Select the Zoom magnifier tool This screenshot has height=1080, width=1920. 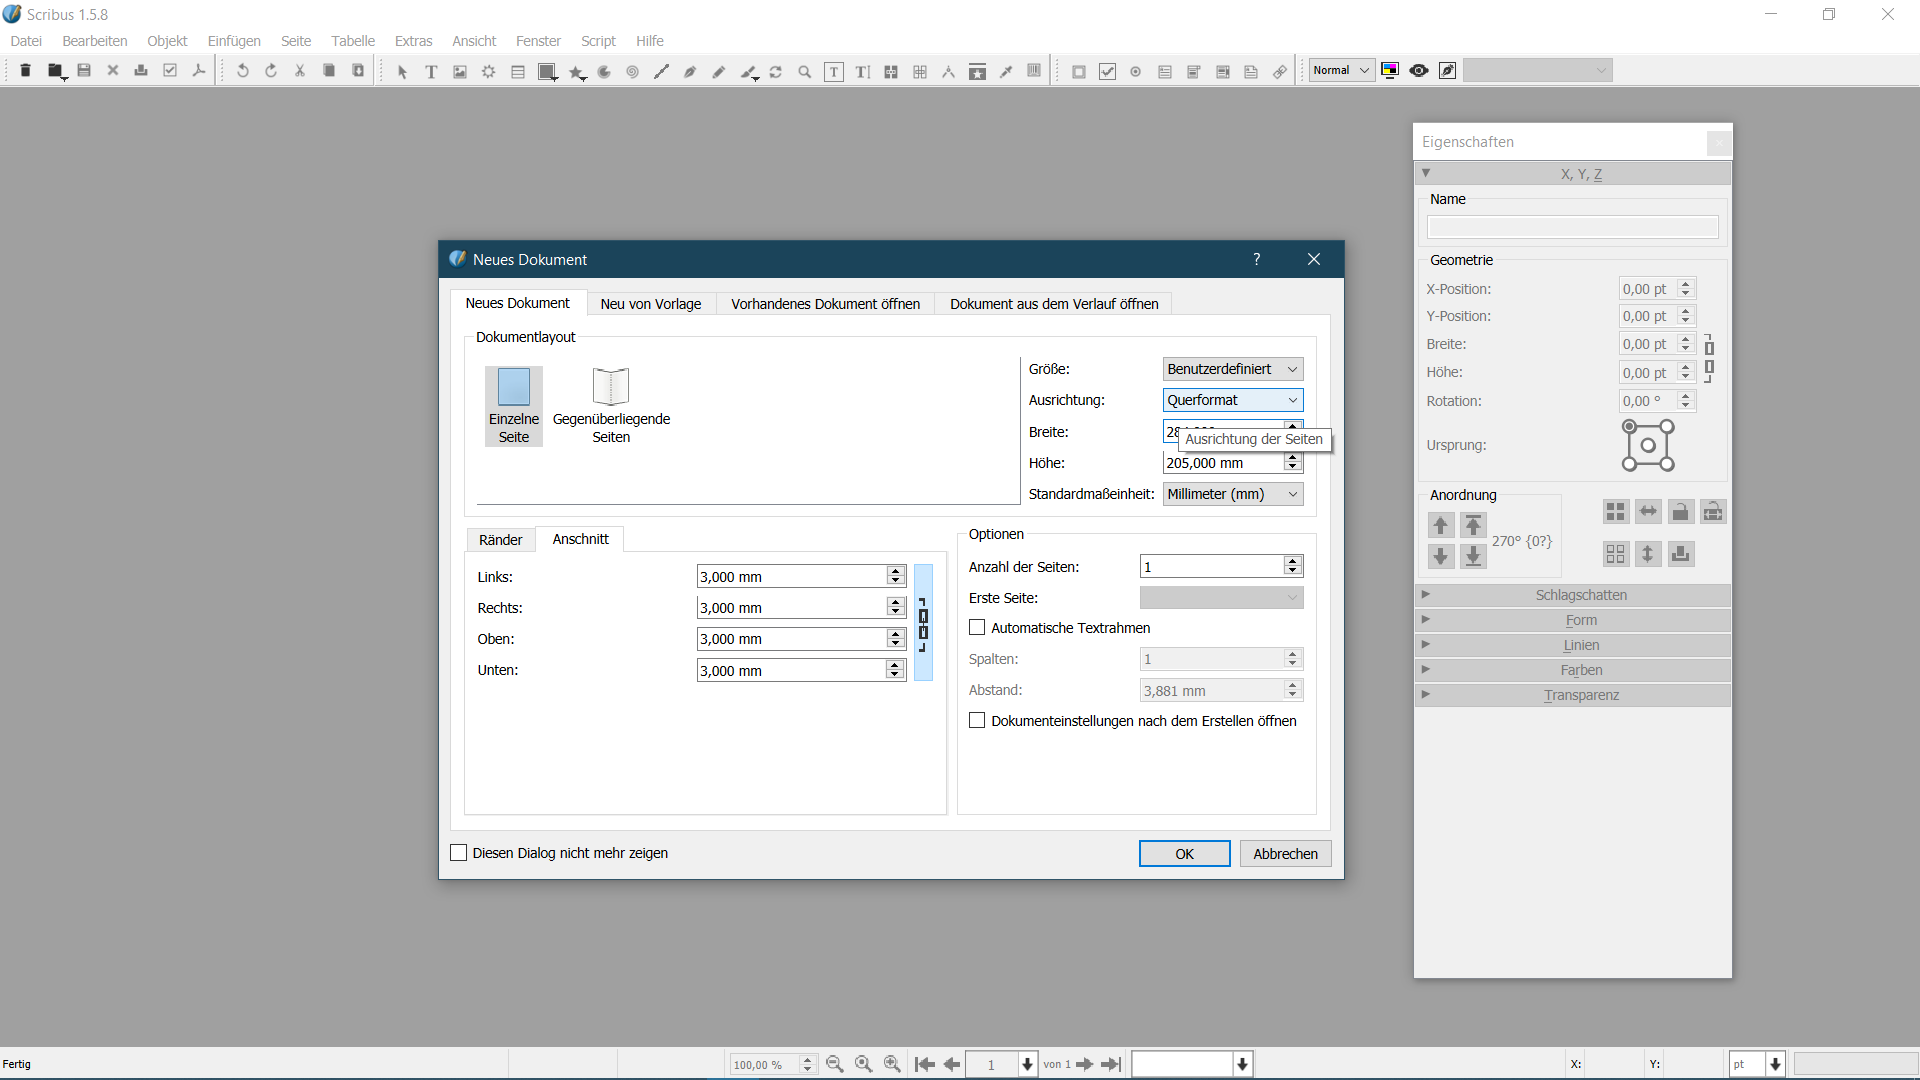(x=804, y=71)
